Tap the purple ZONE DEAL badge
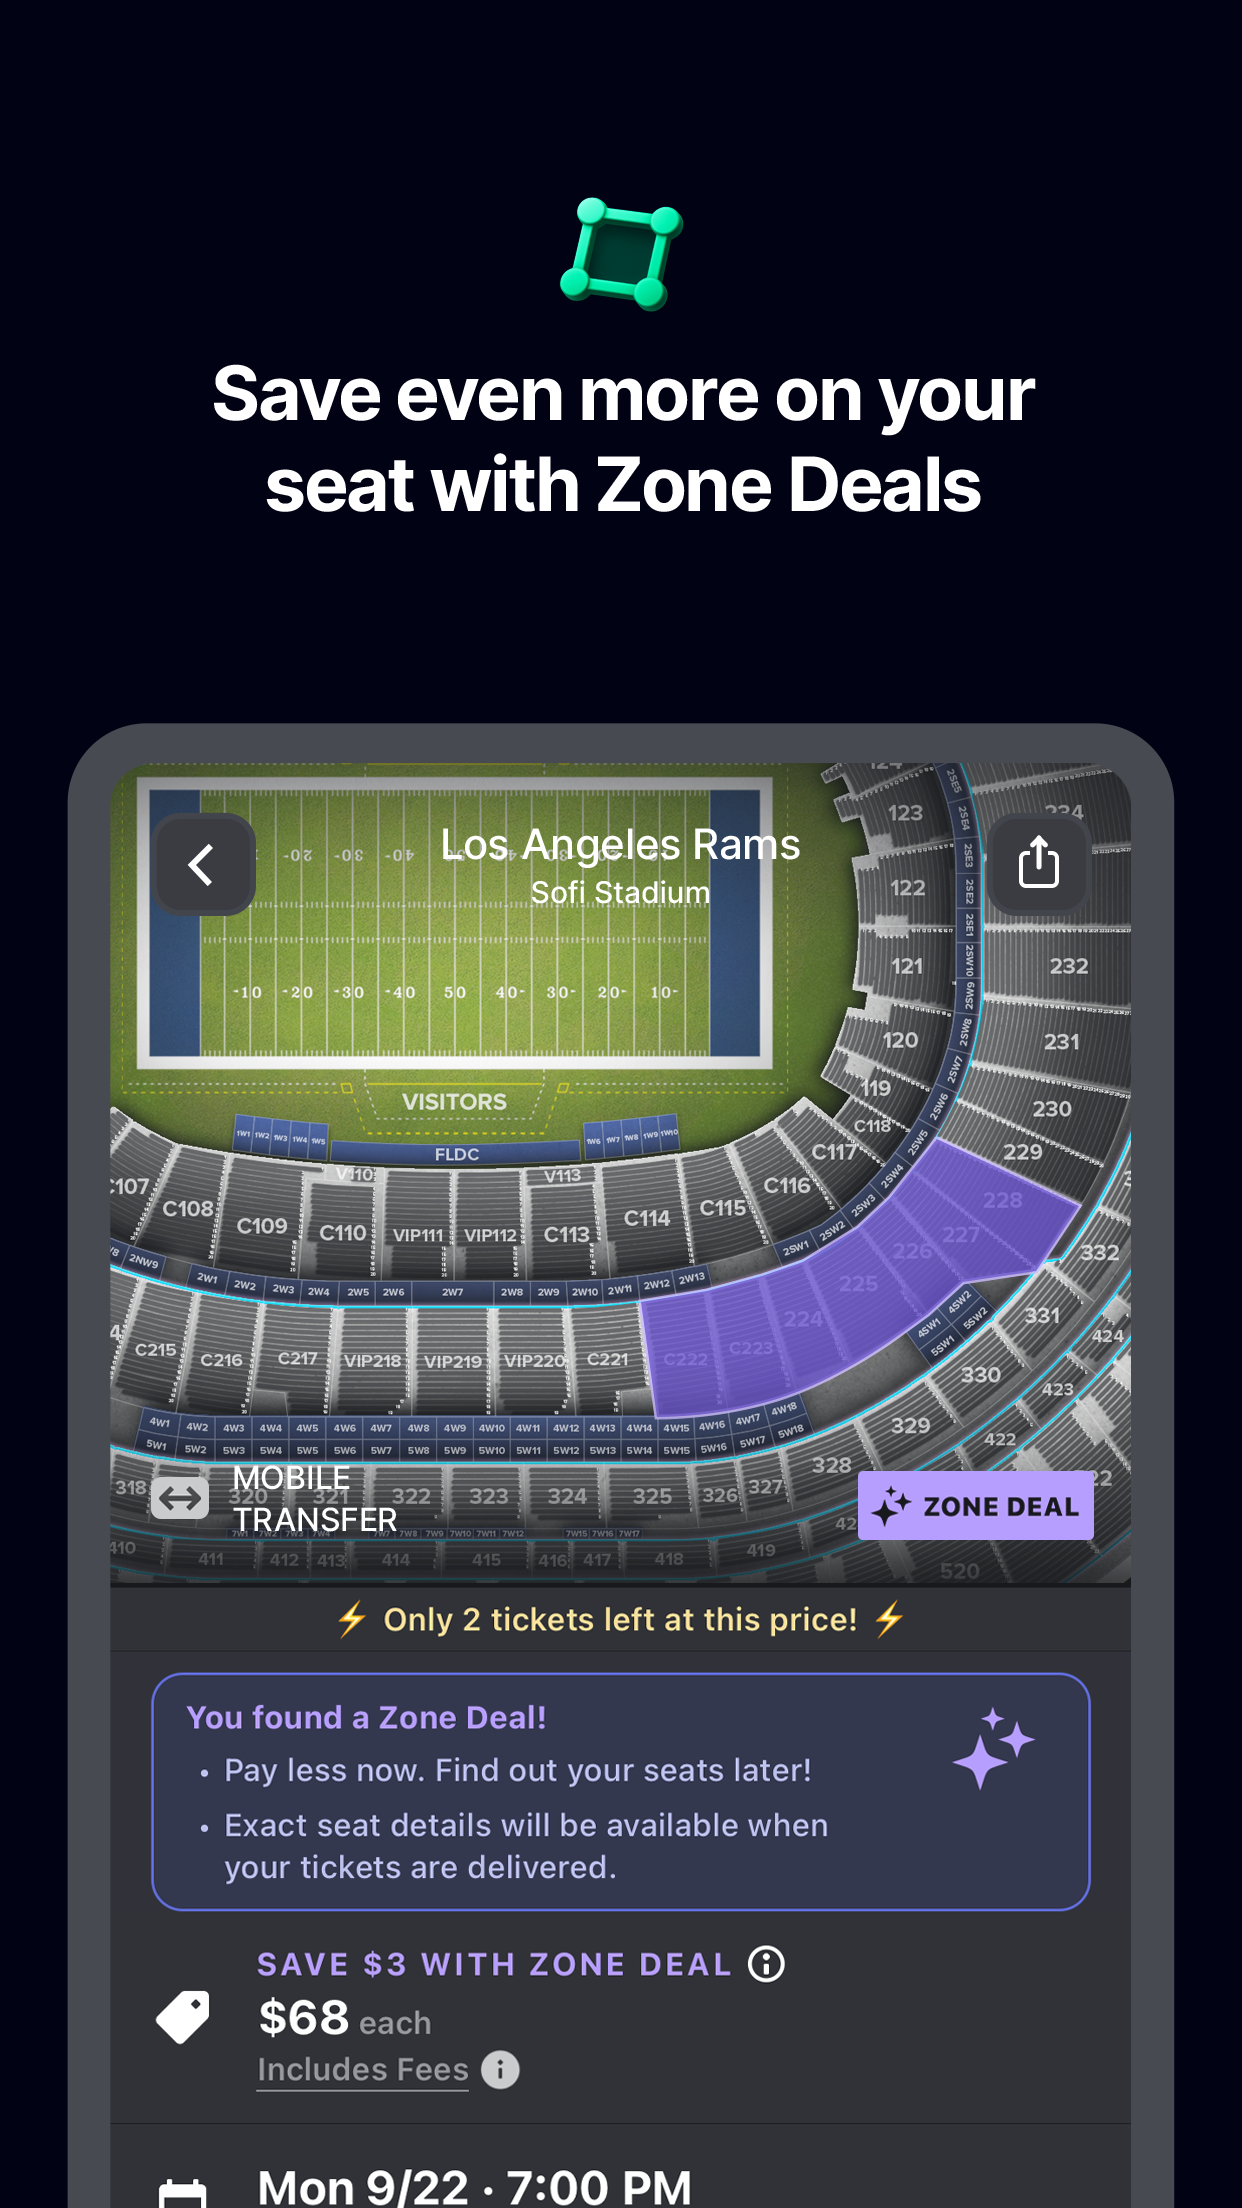The width and height of the screenshot is (1242, 2208). [975, 1505]
